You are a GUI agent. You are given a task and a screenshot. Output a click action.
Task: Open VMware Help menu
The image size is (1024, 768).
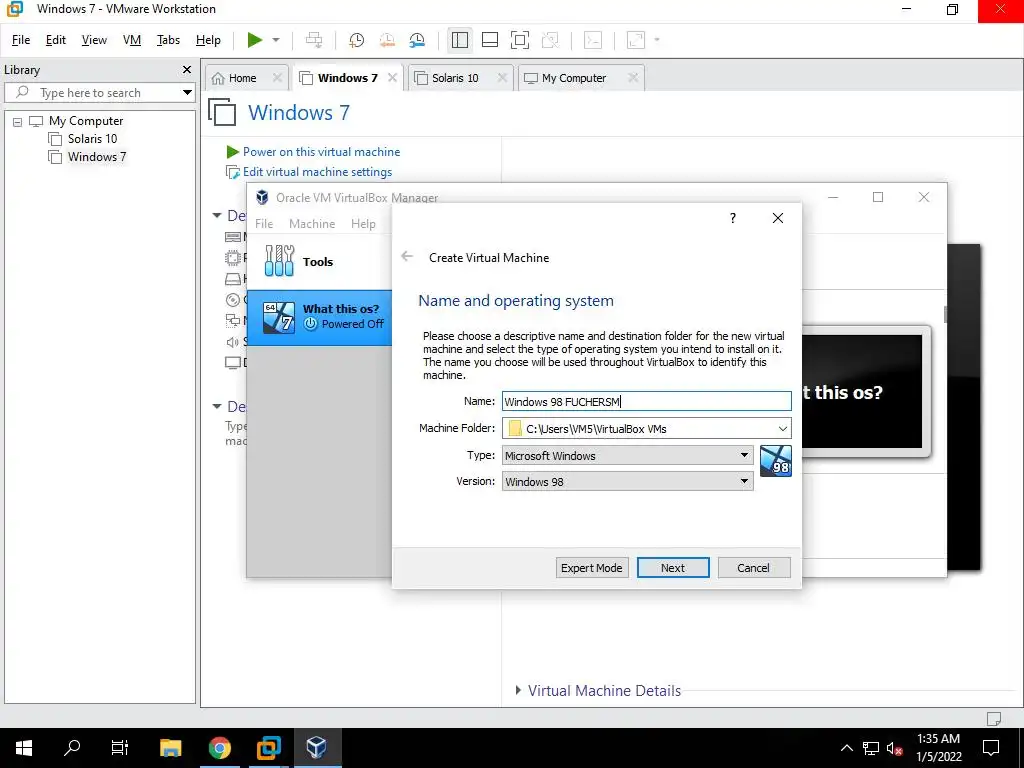[x=208, y=40]
